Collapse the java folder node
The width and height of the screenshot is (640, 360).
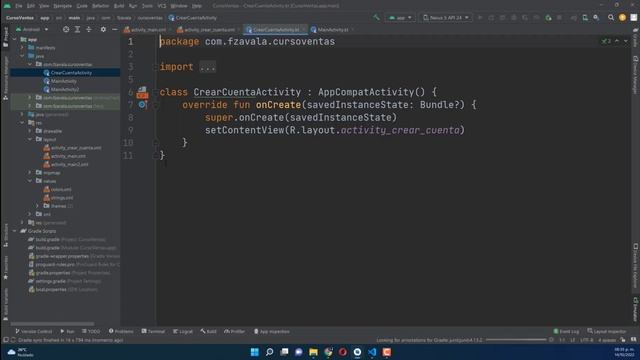(22, 56)
